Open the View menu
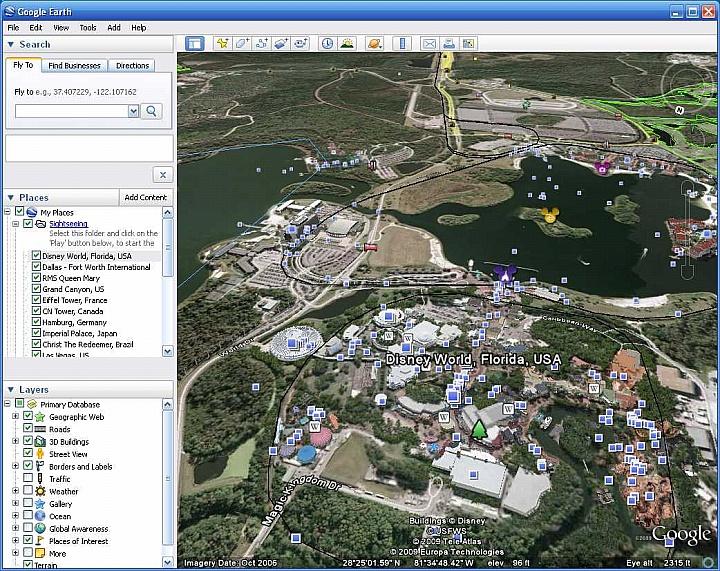 click(x=61, y=28)
